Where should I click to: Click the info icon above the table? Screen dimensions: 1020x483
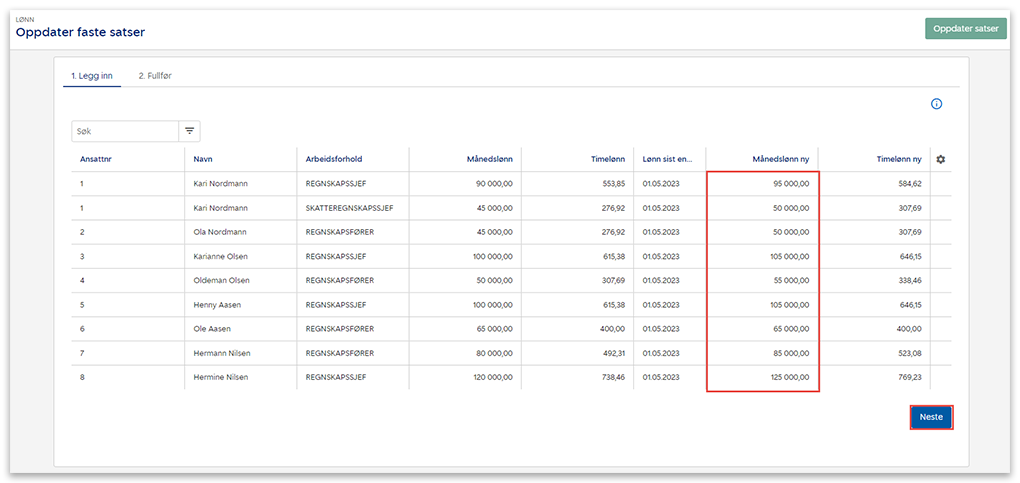936,104
